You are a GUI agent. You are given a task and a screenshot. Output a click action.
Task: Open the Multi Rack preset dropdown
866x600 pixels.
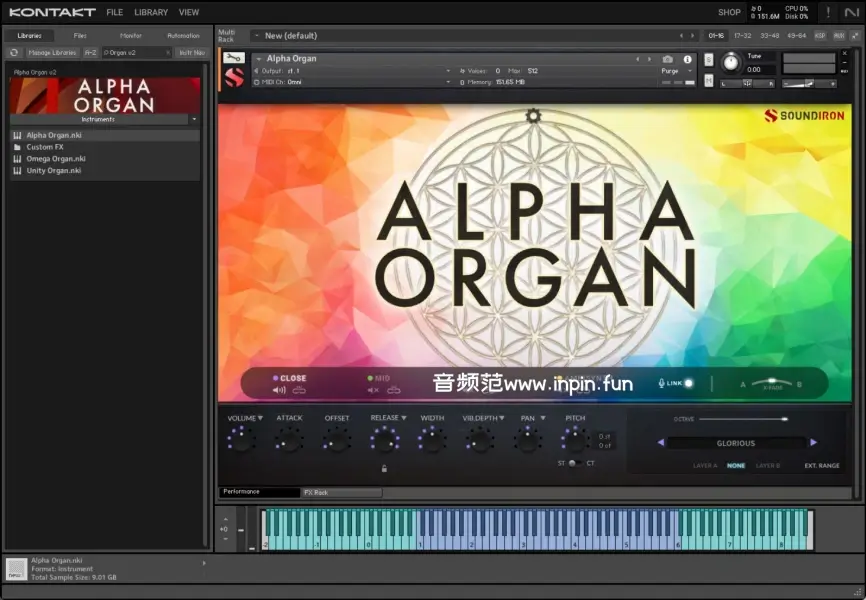click(x=256, y=35)
